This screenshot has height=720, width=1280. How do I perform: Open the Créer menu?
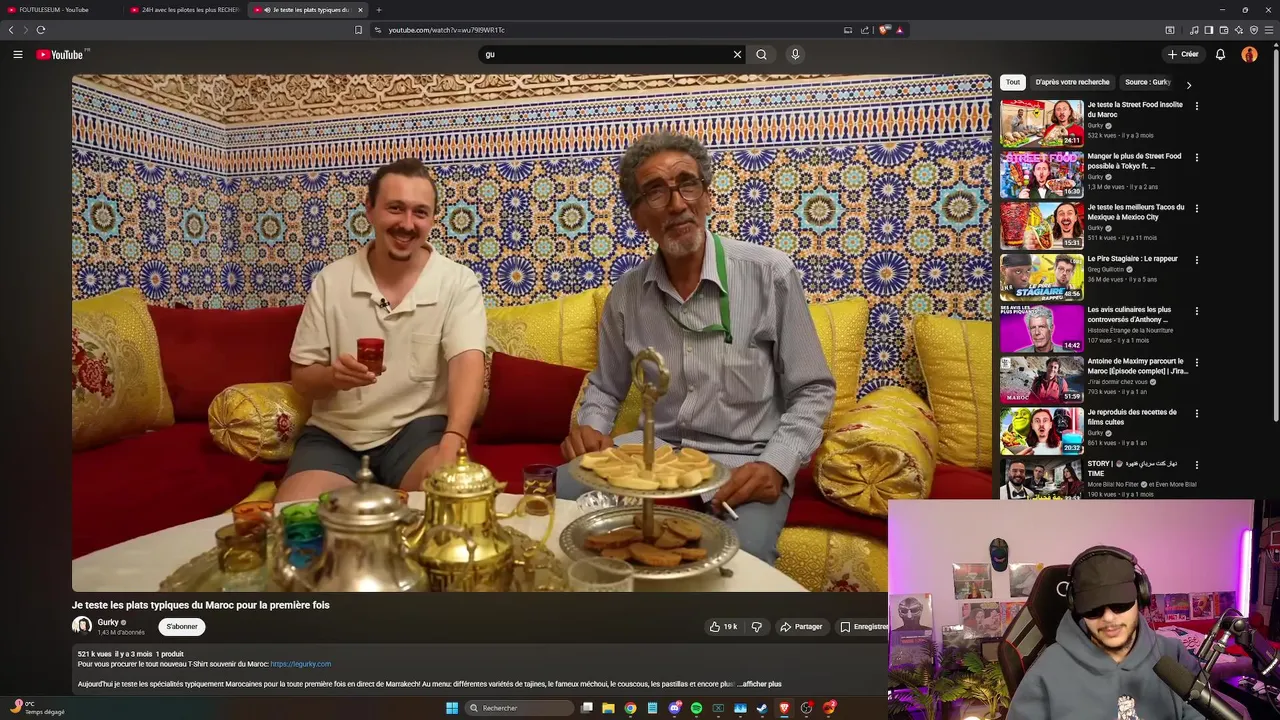1183,54
